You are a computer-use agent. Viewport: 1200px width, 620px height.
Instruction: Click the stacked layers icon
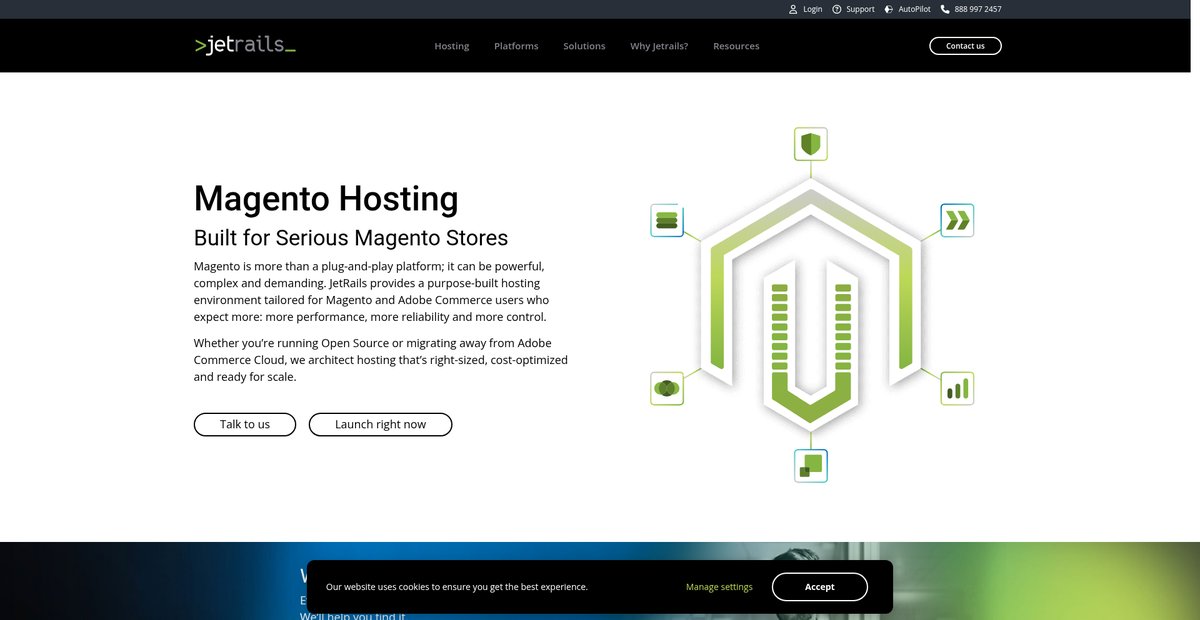tap(667, 220)
